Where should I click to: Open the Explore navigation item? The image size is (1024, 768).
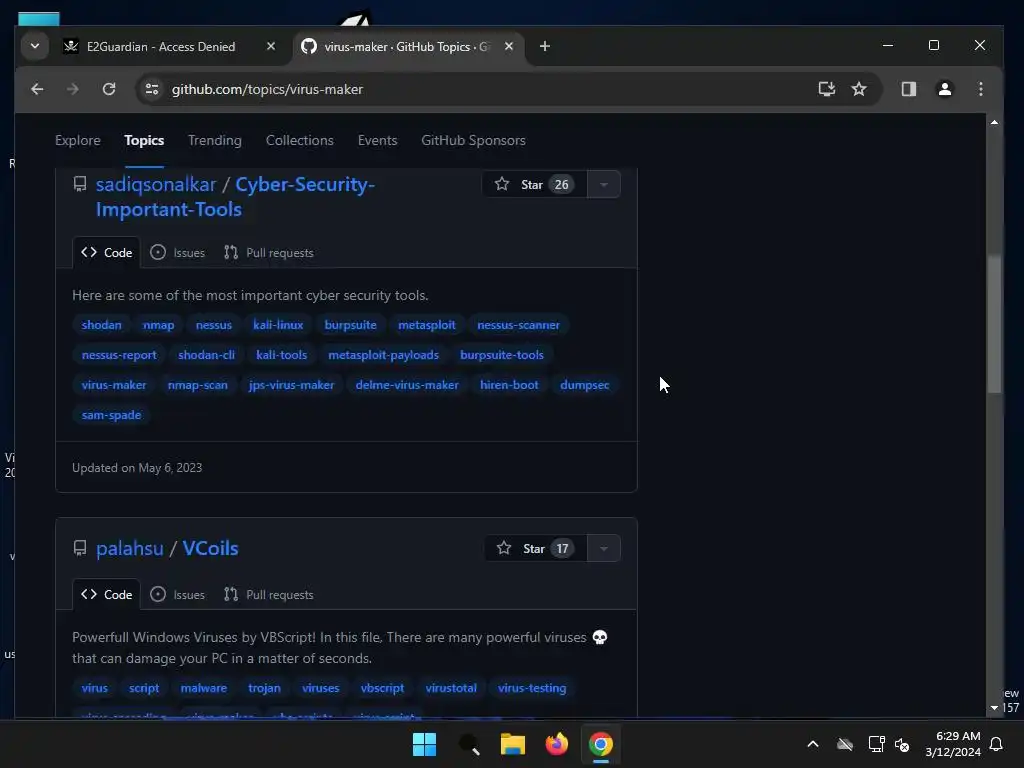coord(78,140)
